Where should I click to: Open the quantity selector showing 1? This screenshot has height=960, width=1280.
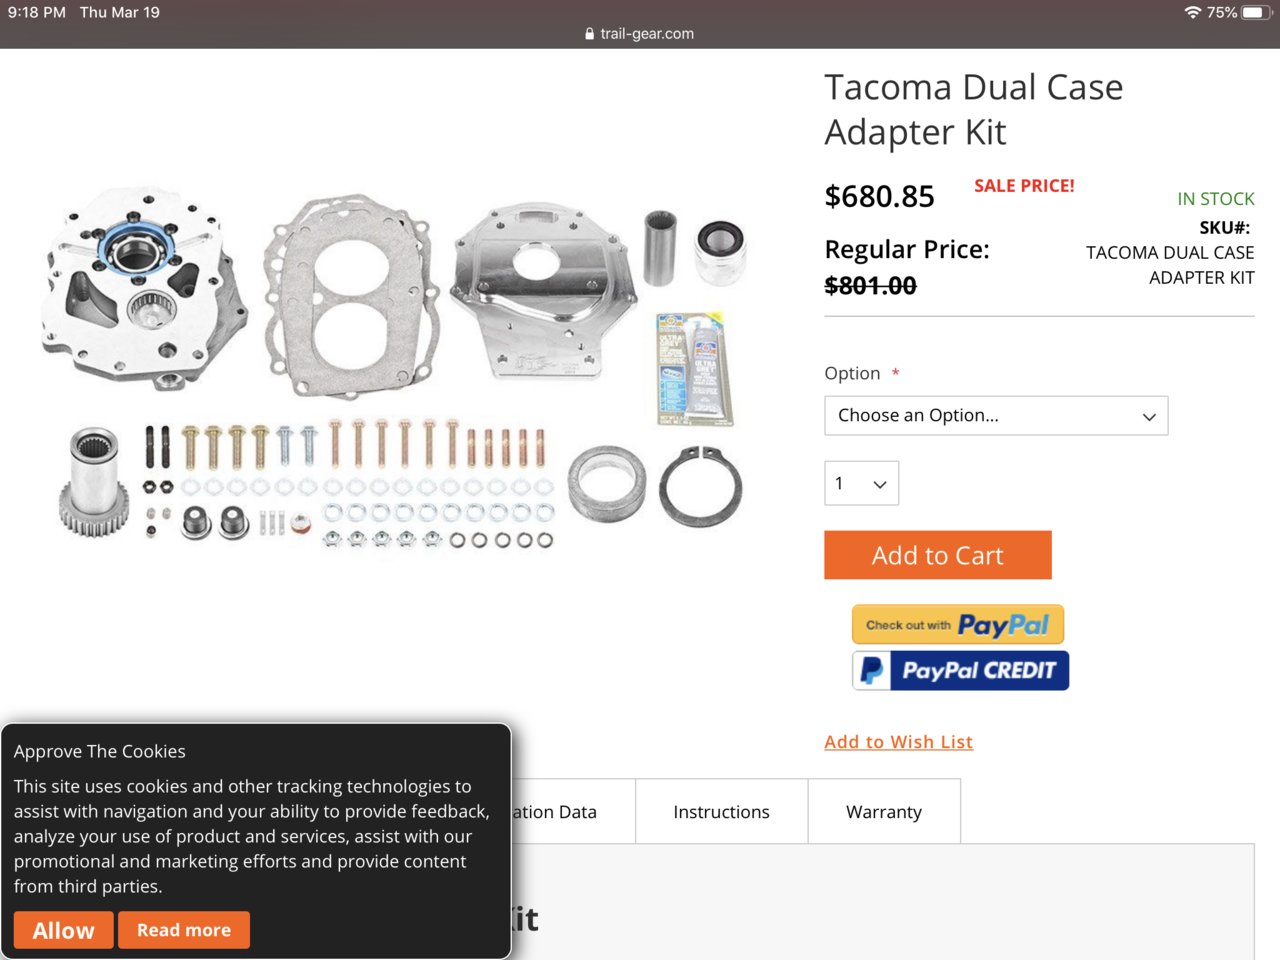click(861, 483)
